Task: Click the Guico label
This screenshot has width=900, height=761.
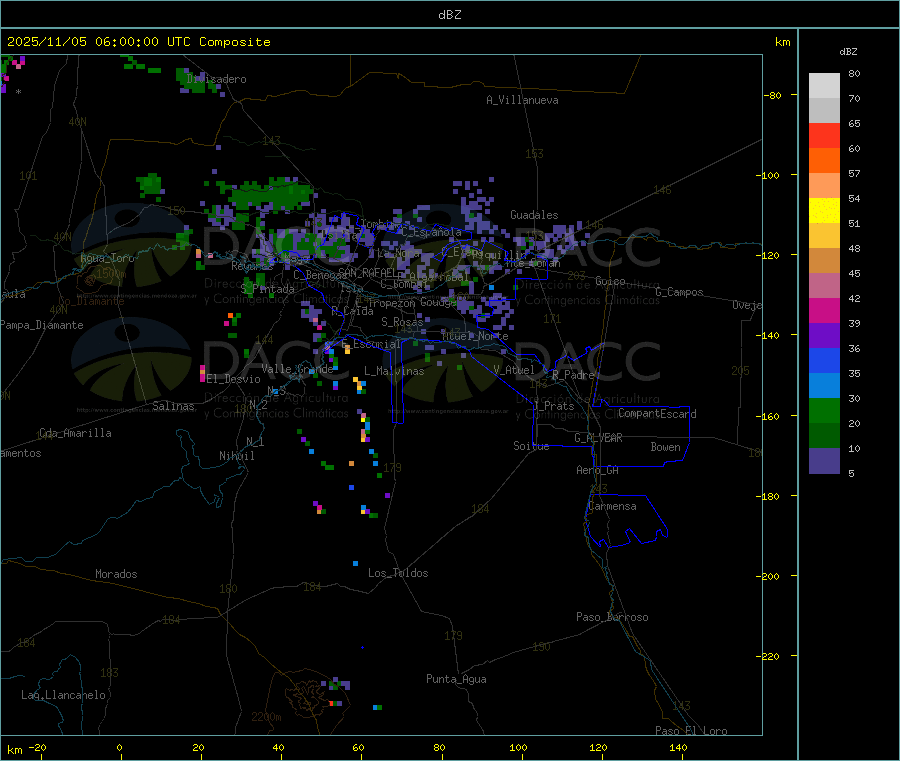Action: tap(610, 281)
